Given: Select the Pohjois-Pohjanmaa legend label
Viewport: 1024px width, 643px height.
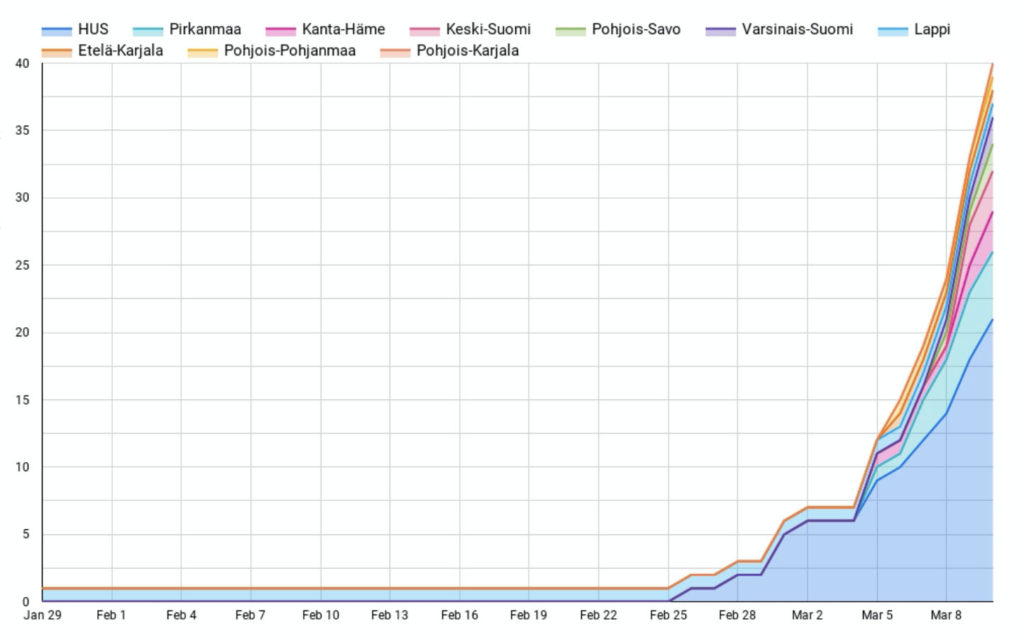Looking at the screenshot, I should point(290,51).
